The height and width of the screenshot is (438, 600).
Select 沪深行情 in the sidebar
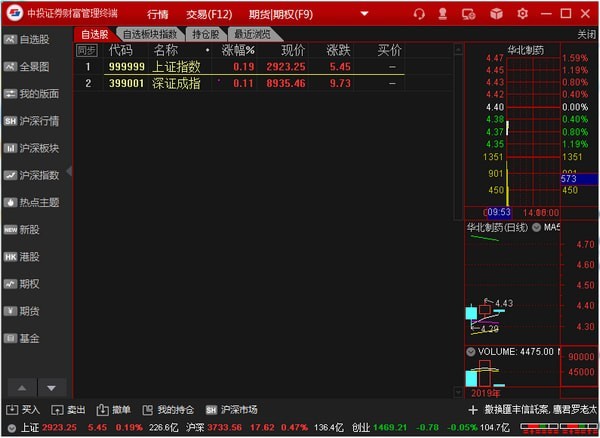pos(31,121)
